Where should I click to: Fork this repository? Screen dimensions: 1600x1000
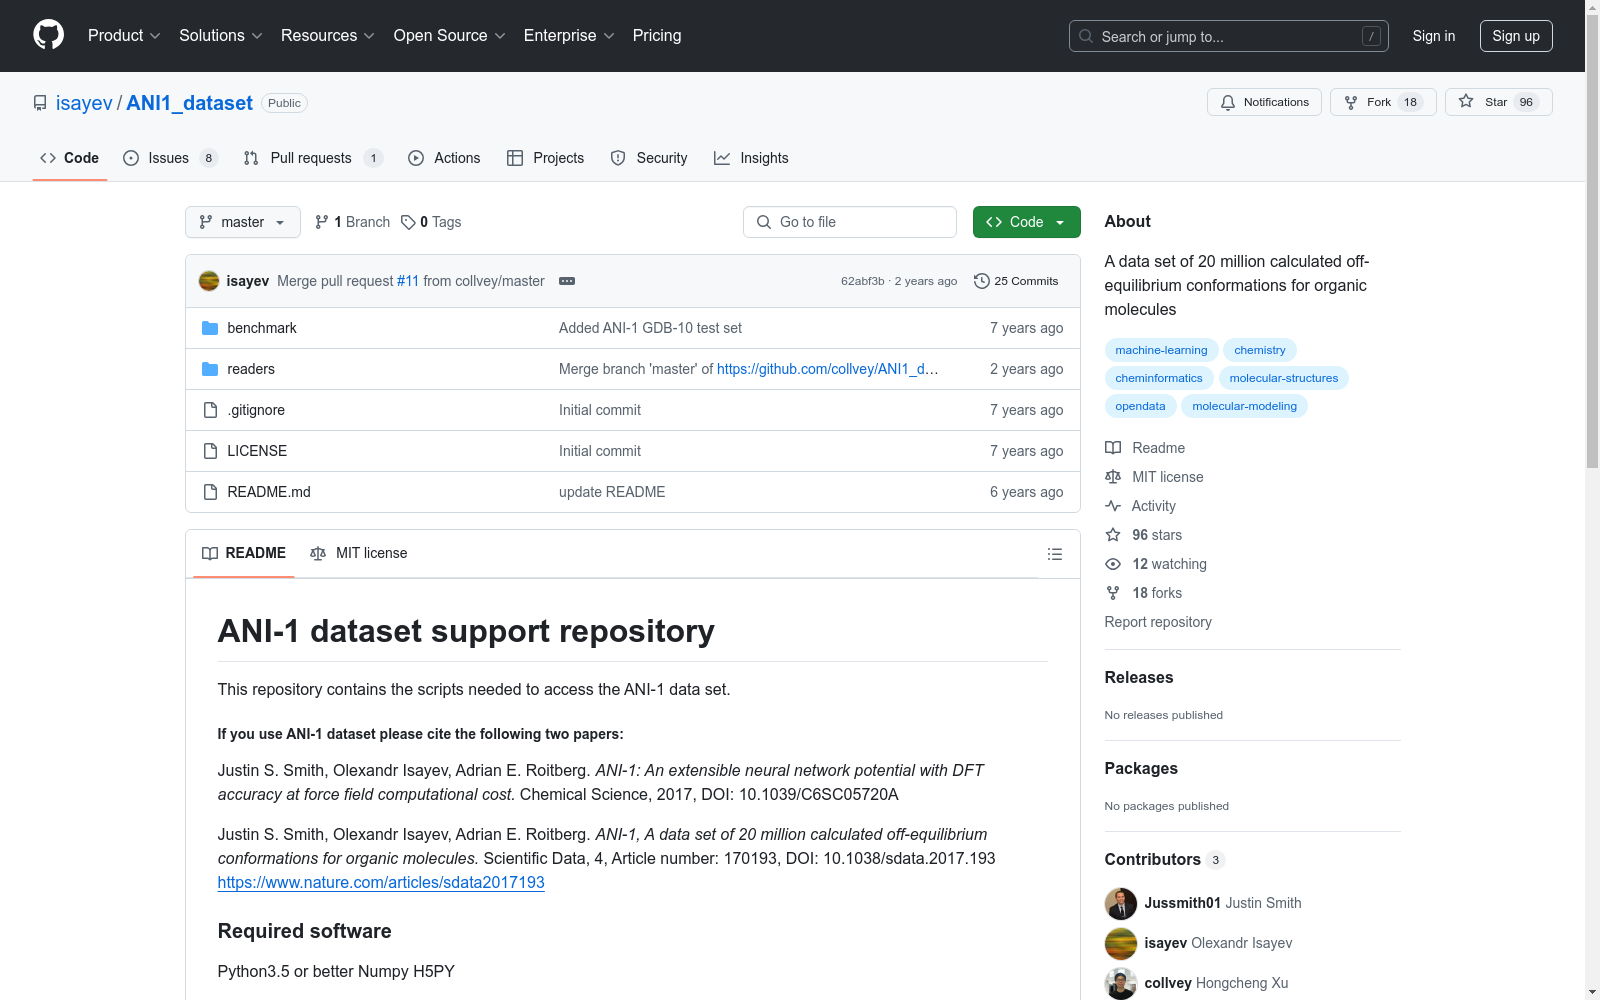pos(1382,102)
